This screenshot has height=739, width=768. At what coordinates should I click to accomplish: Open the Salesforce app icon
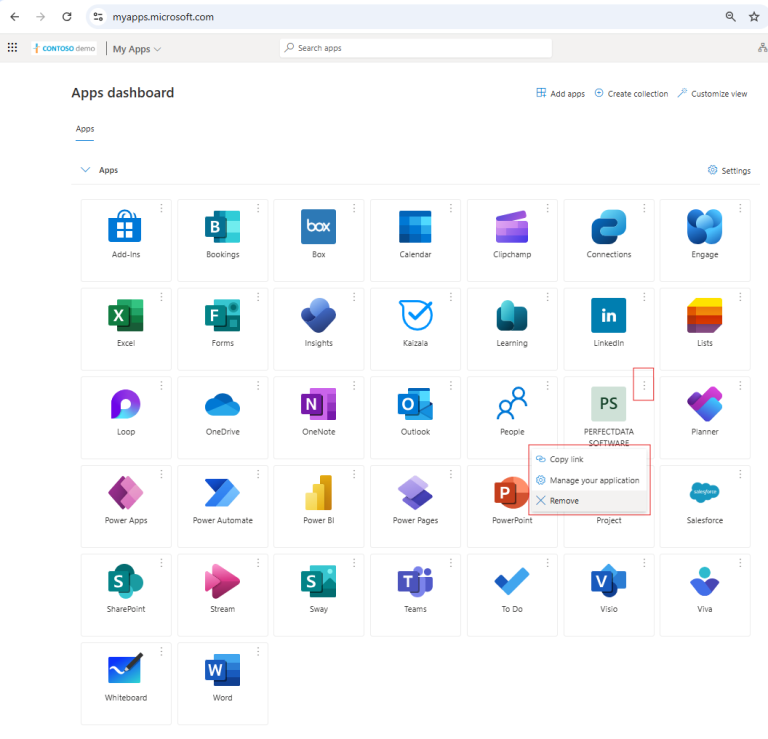[x=704, y=493]
